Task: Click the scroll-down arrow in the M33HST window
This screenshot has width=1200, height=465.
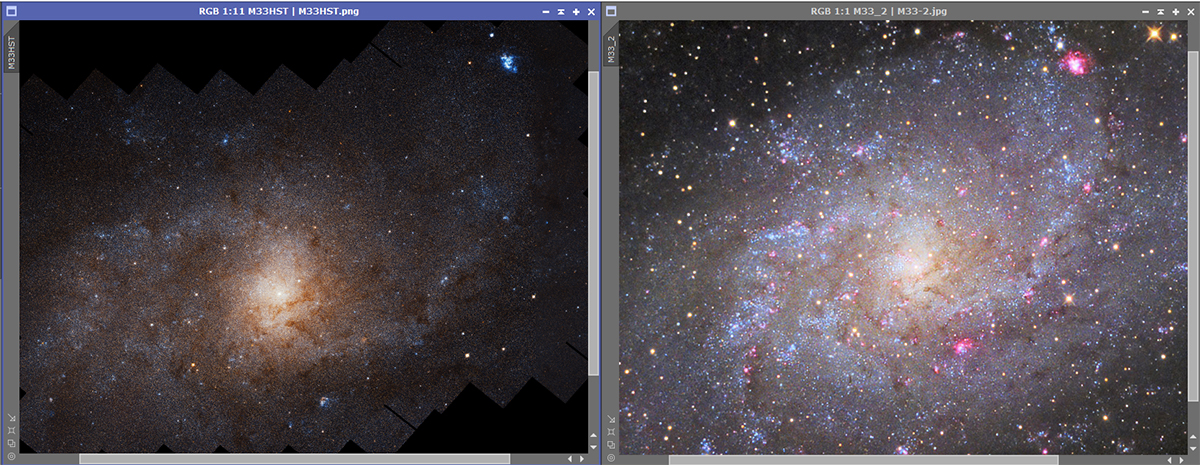Action: click(x=593, y=447)
